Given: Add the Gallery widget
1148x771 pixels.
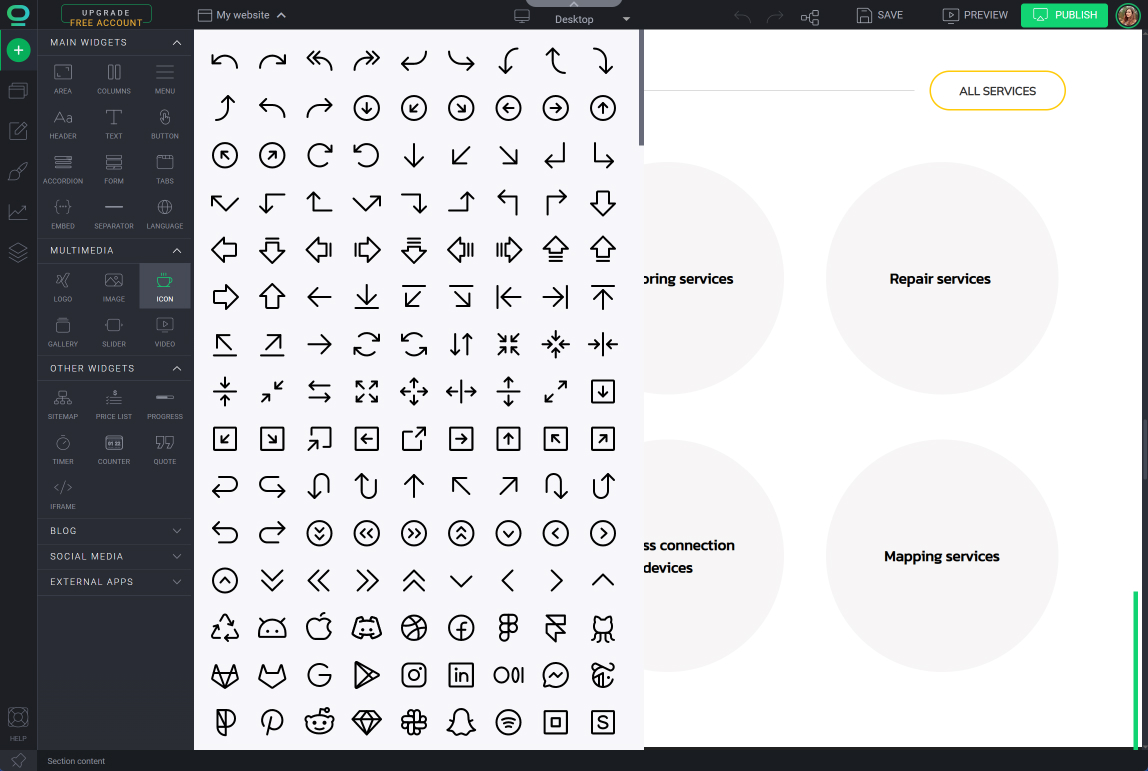Looking at the screenshot, I should click(x=63, y=332).
